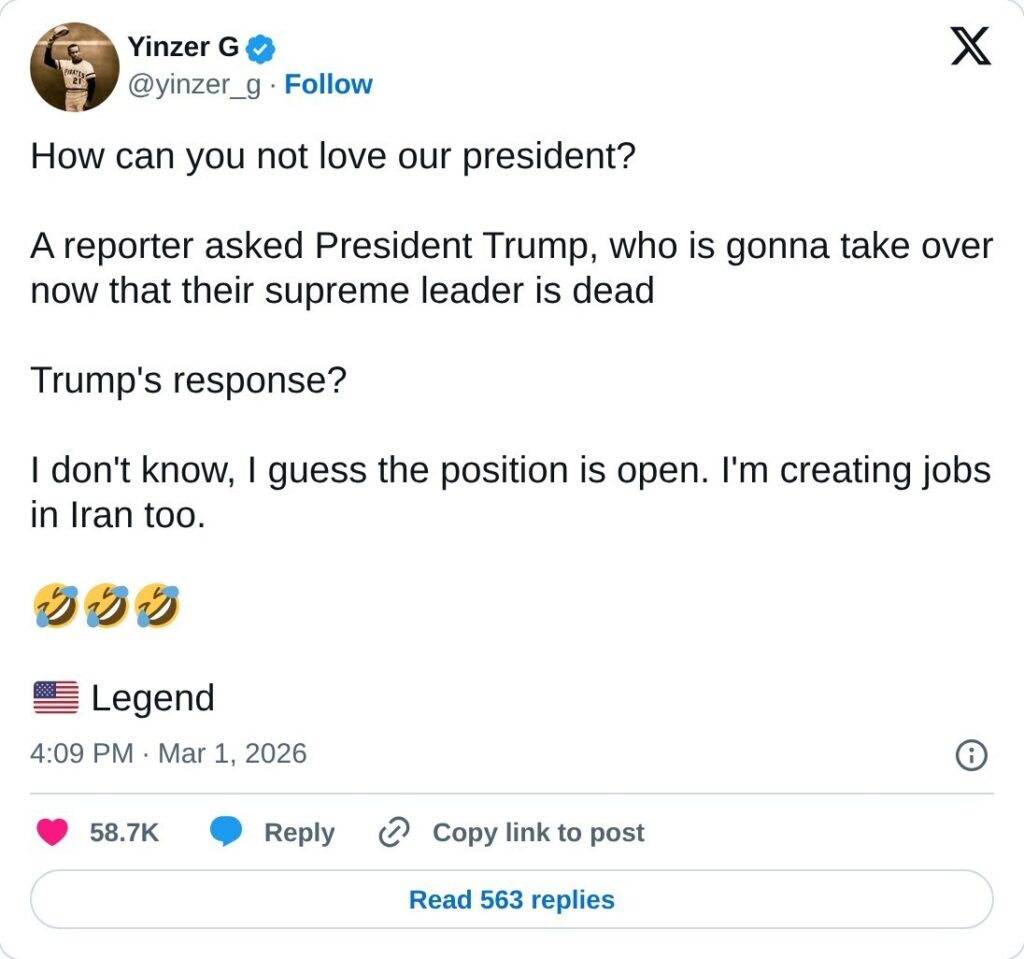
Task: Click the reply speech bubble icon
Action: (x=226, y=832)
